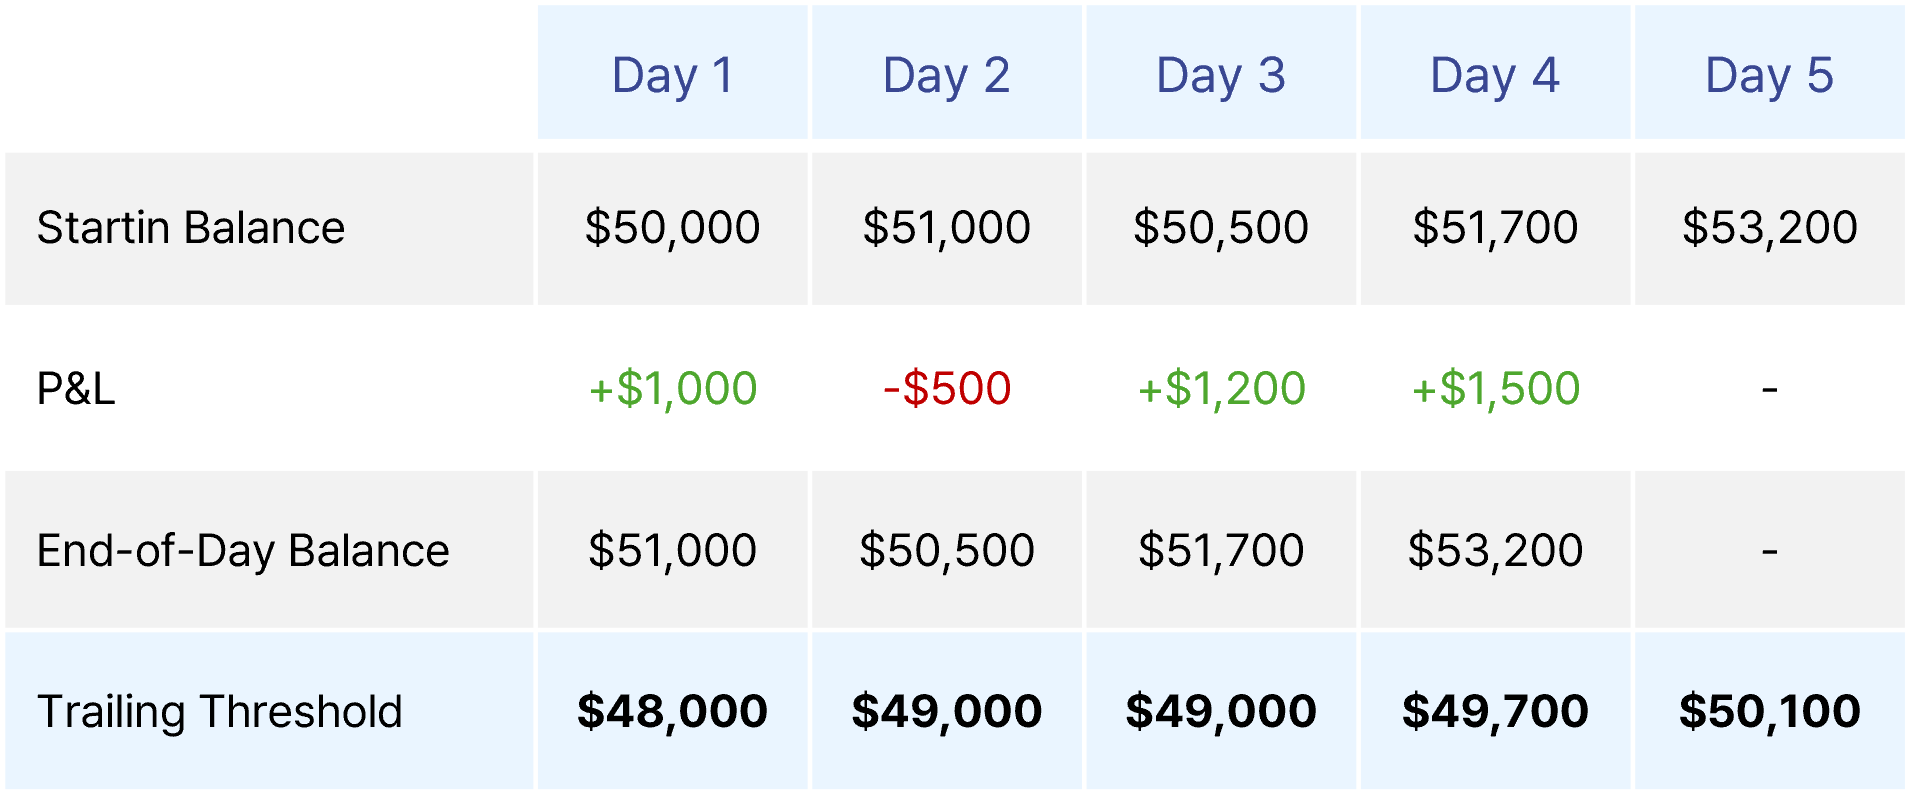1917x797 pixels.
Task: Select the Day 1 column header
Action: point(672,73)
